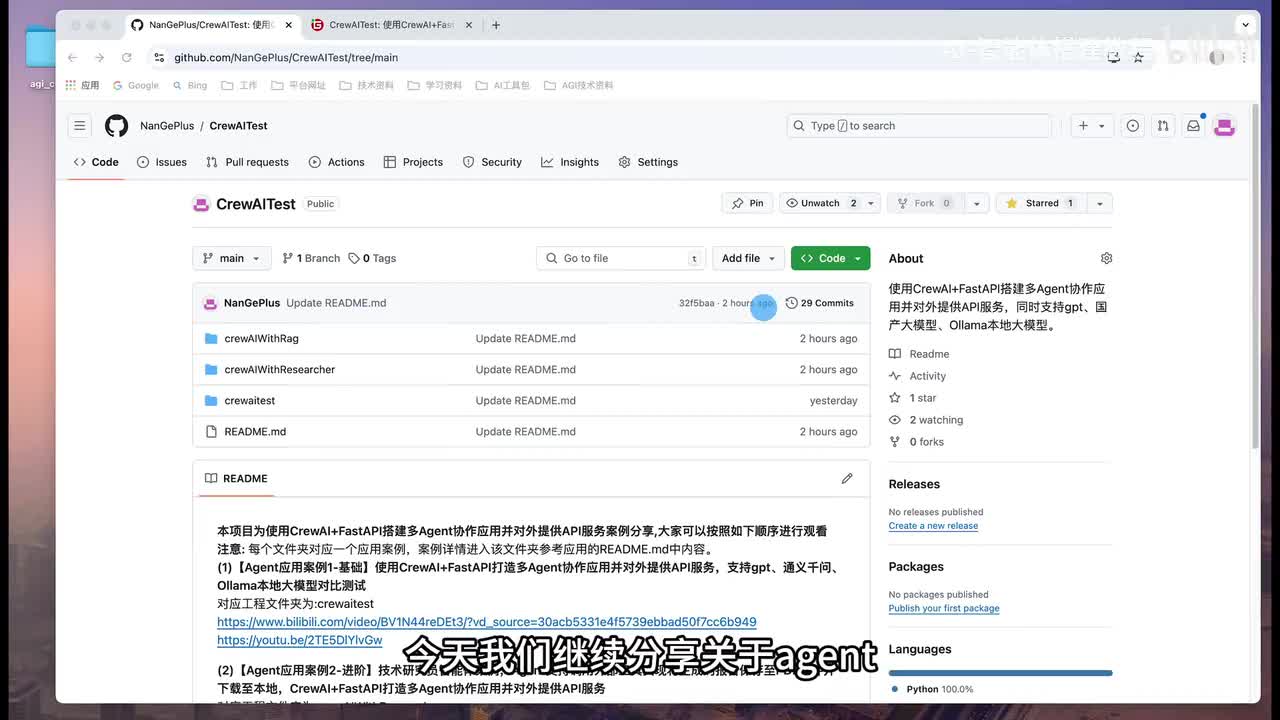This screenshot has height=720, width=1280.
Task: Open the Readme link in About
Action: coord(919,354)
